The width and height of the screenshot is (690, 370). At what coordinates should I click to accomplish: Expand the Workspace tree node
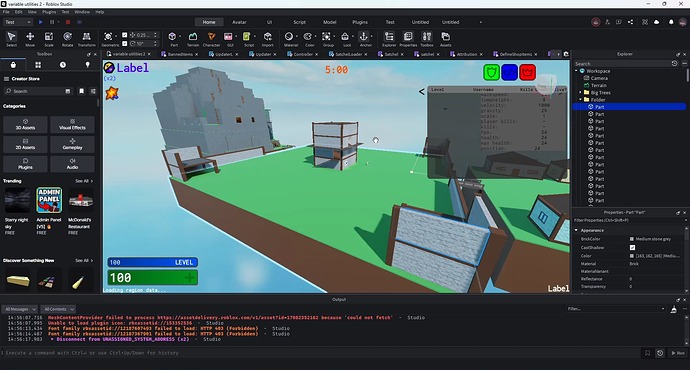[576, 71]
